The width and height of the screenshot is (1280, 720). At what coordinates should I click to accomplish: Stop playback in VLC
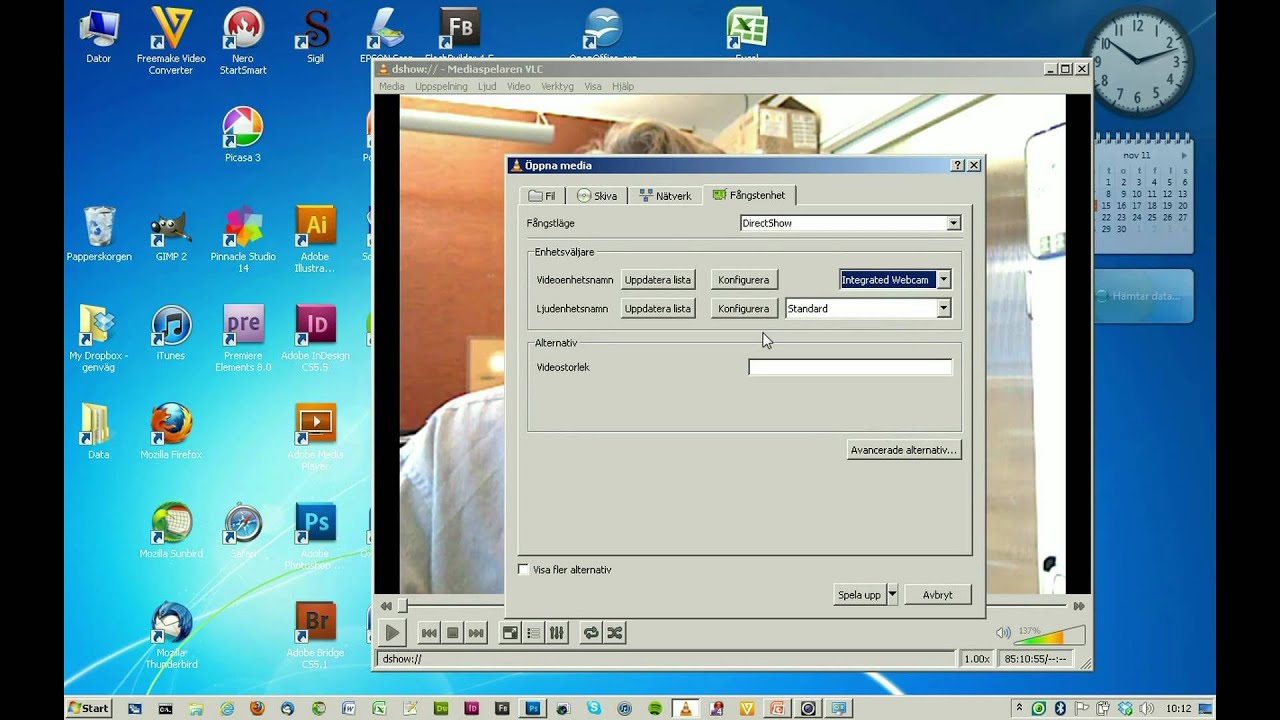pos(452,632)
